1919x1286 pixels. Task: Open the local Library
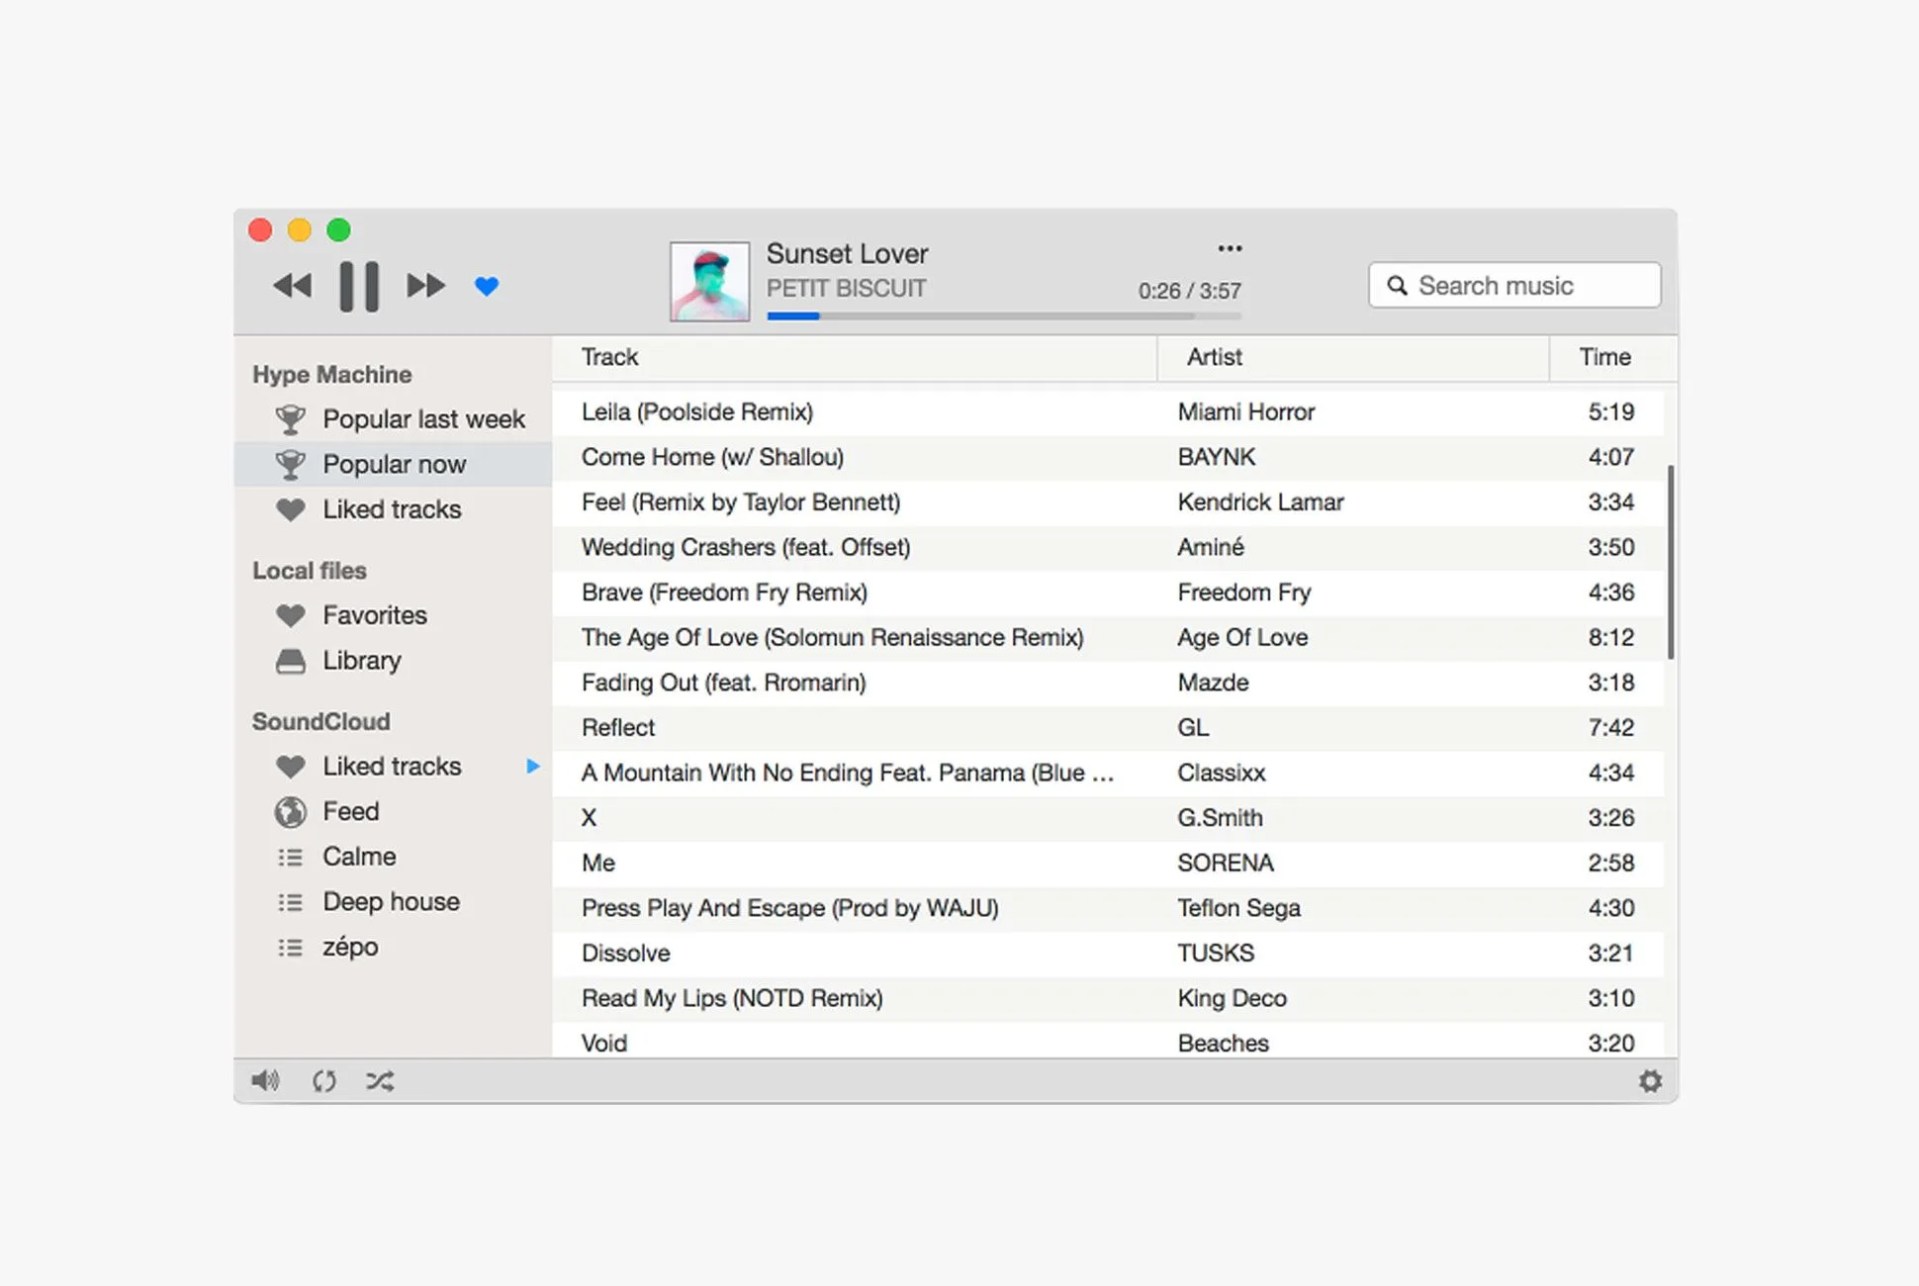(361, 660)
